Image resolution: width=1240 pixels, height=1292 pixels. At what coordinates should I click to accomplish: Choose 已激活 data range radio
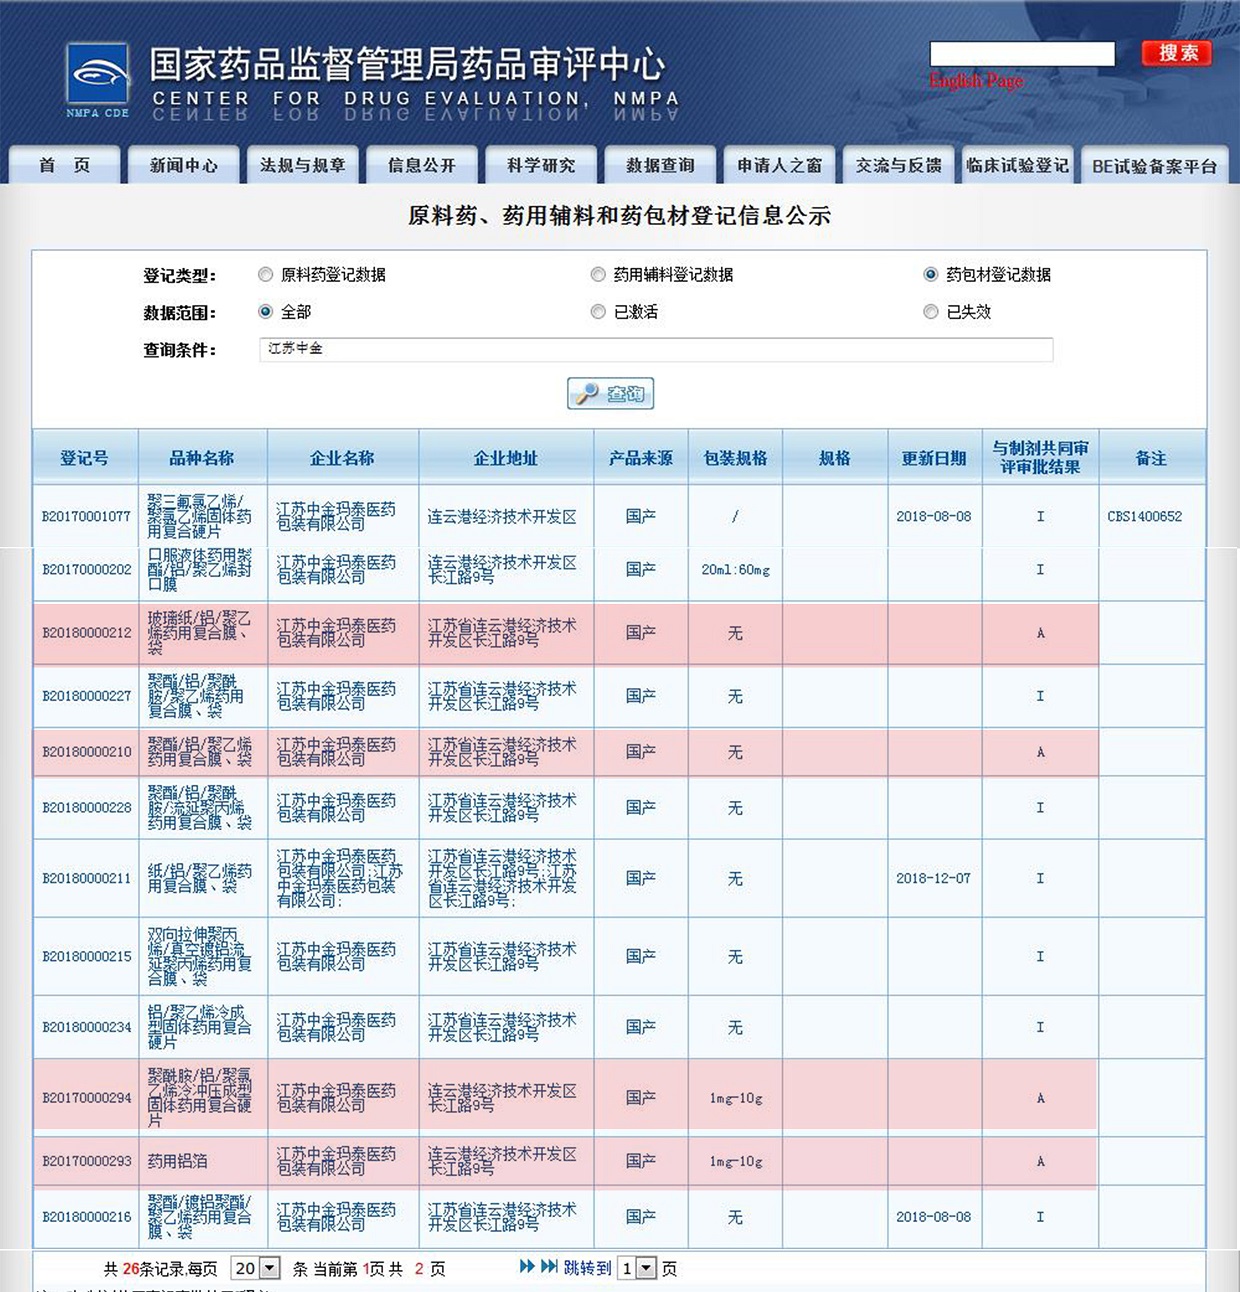[598, 312]
